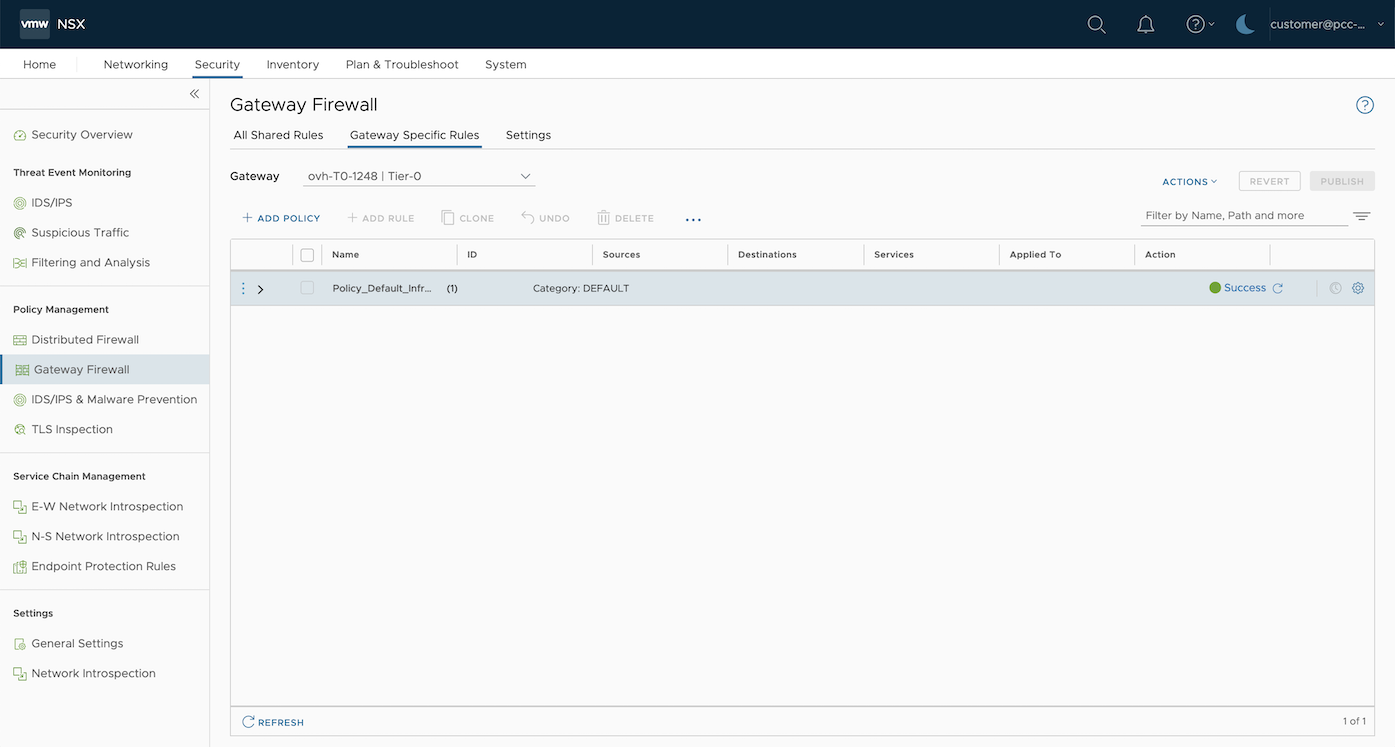Switch to the All Shared Rules tab
Viewport: 1395px width, 747px height.
[278, 134]
